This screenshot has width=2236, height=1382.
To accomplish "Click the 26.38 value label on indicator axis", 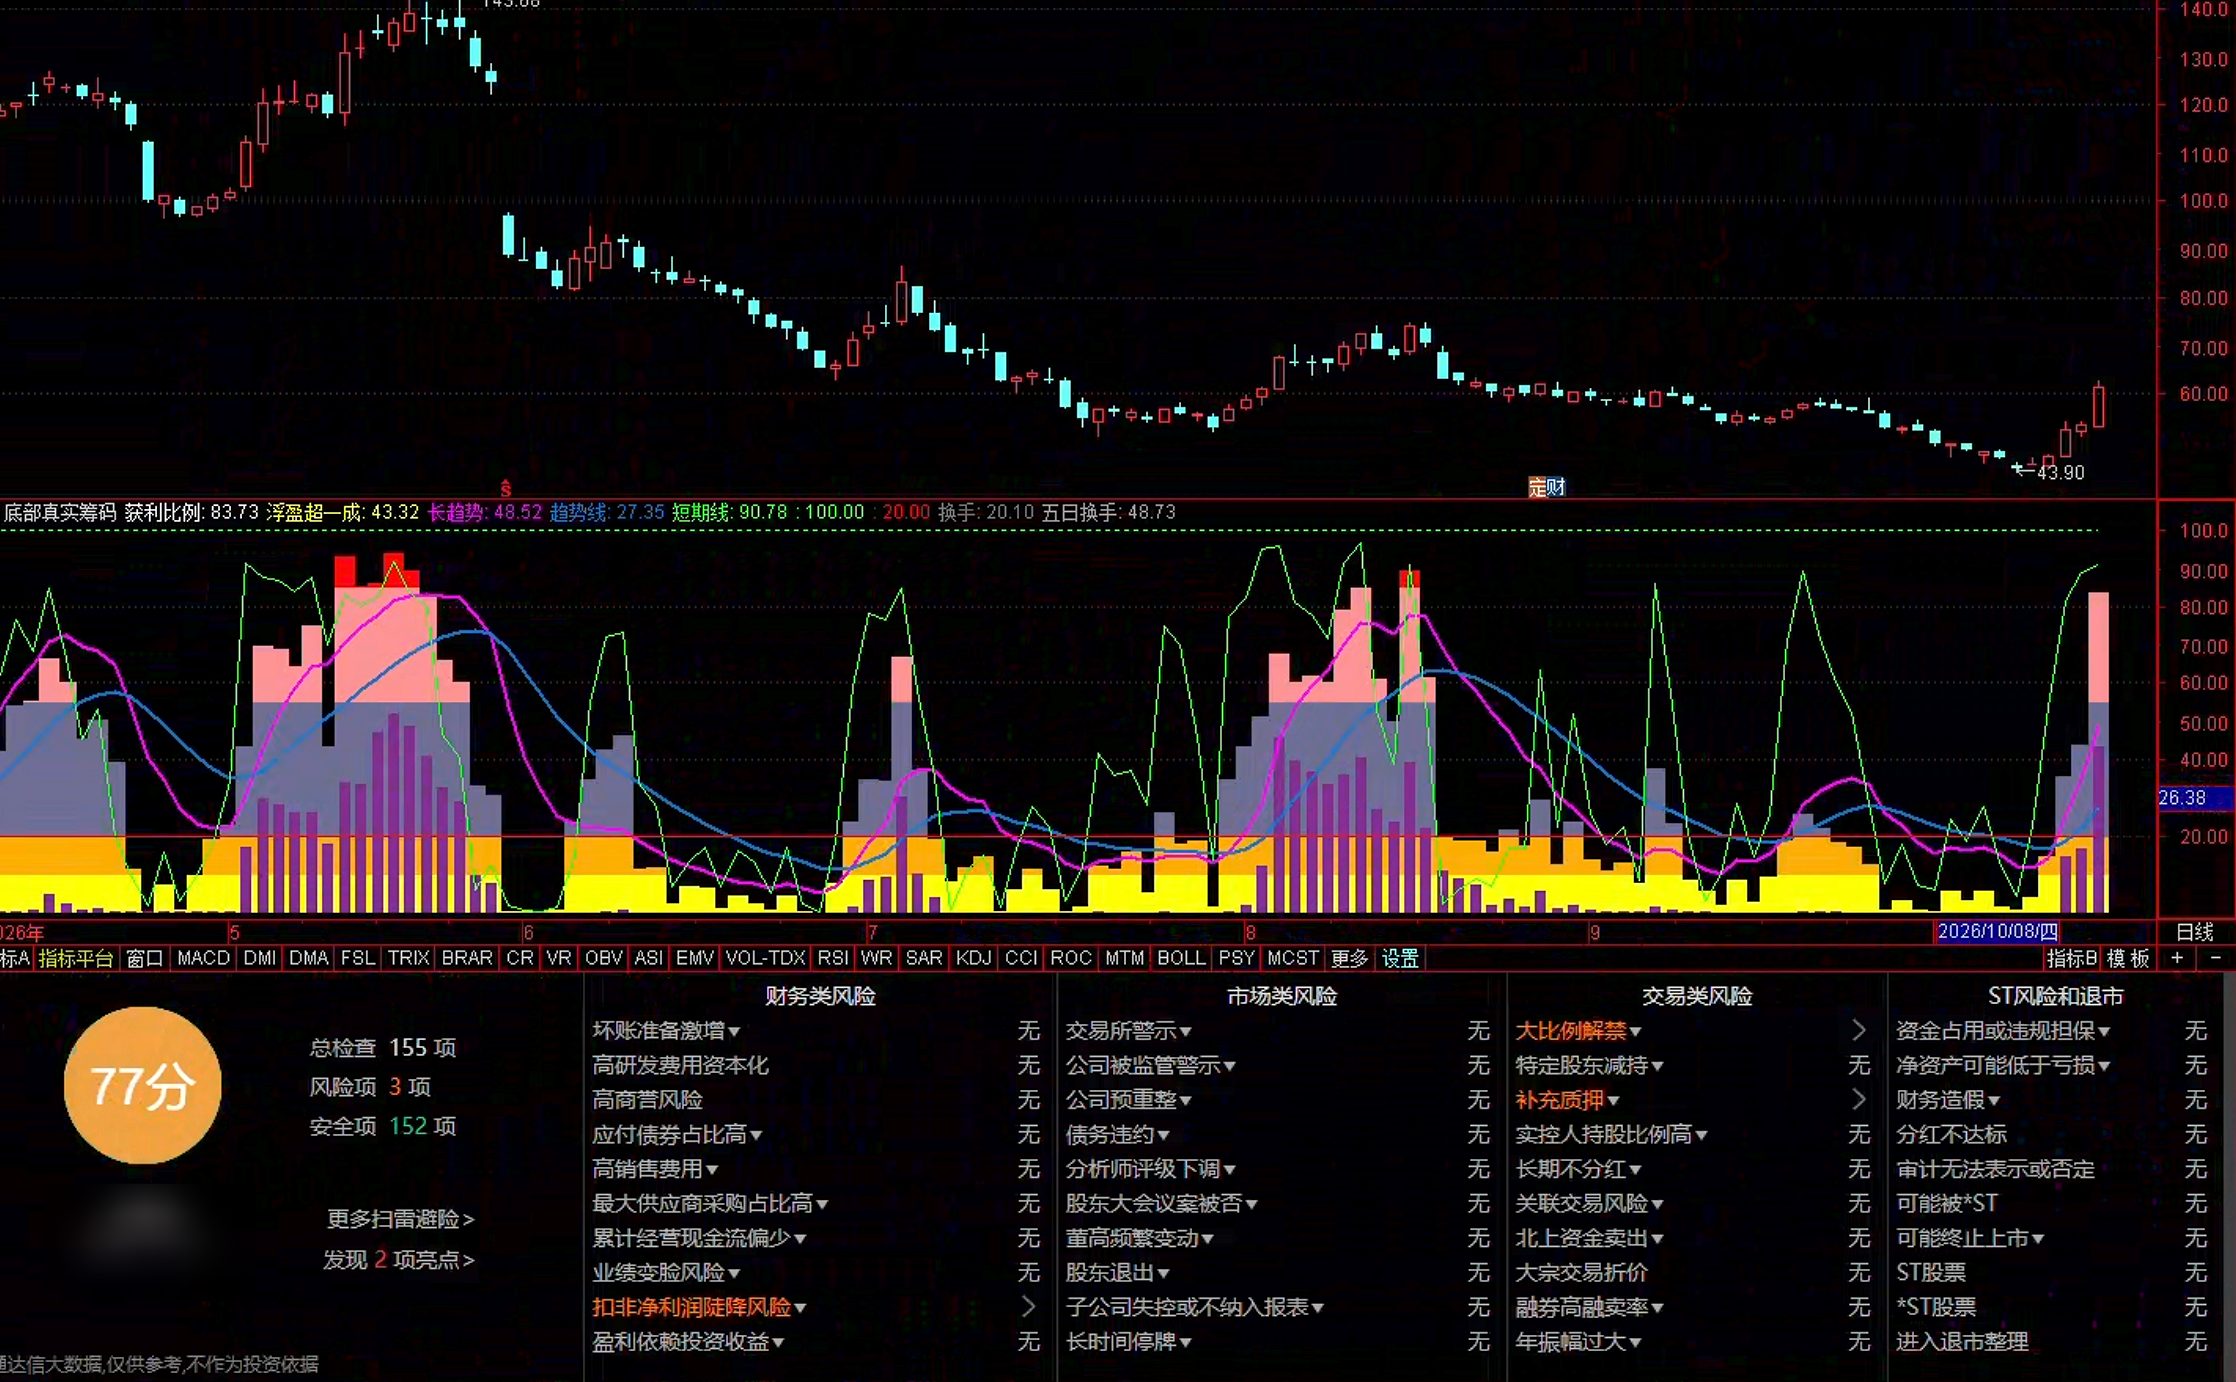I will tap(2194, 798).
